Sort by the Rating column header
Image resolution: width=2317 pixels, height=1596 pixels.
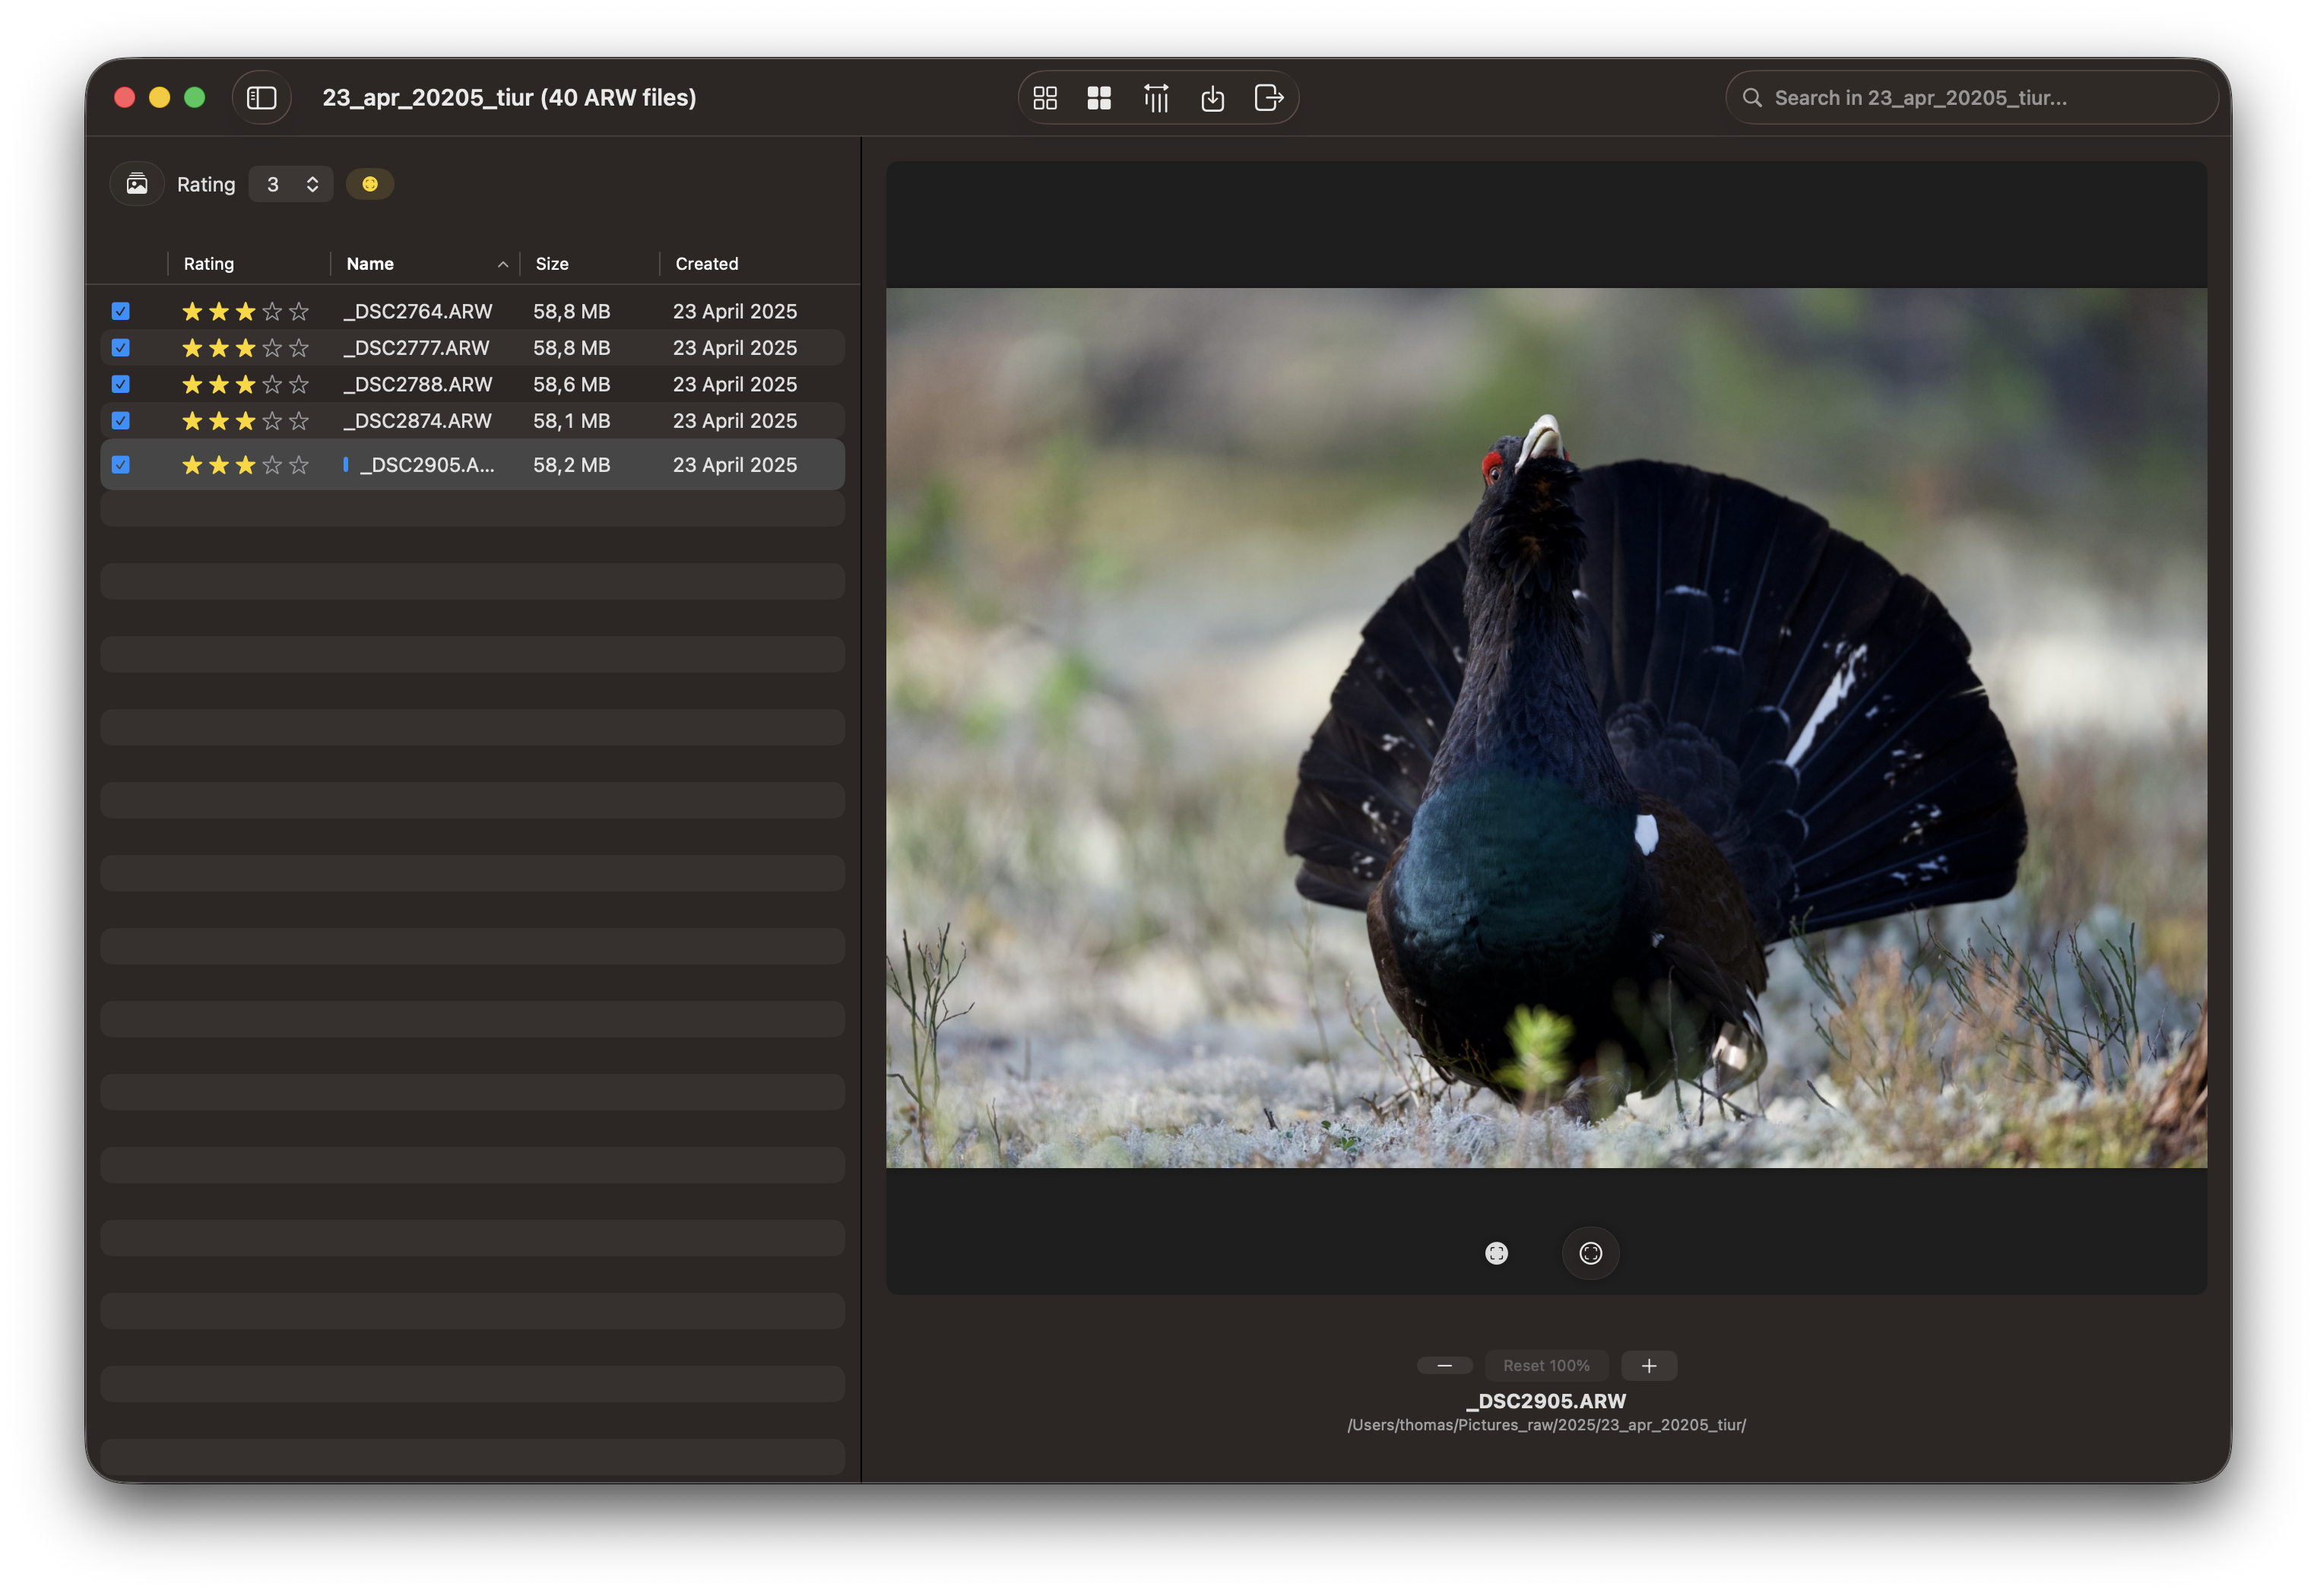pyautogui.click(x=208, y=264)
